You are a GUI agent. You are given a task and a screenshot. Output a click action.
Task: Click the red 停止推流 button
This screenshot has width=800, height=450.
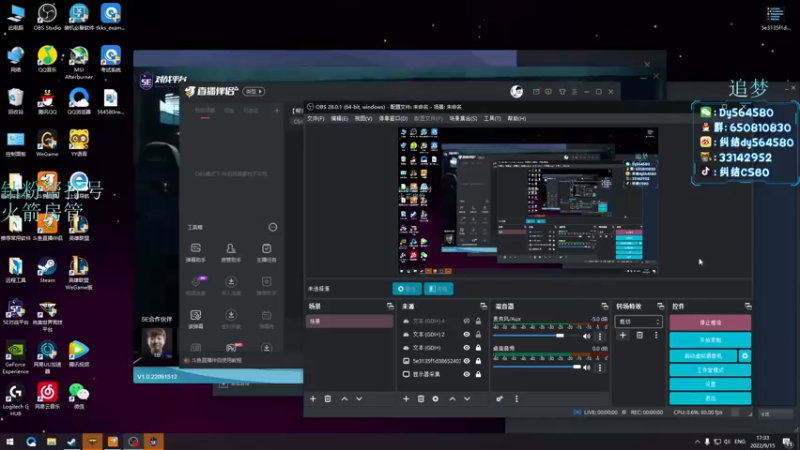click(x=710, y=322)
